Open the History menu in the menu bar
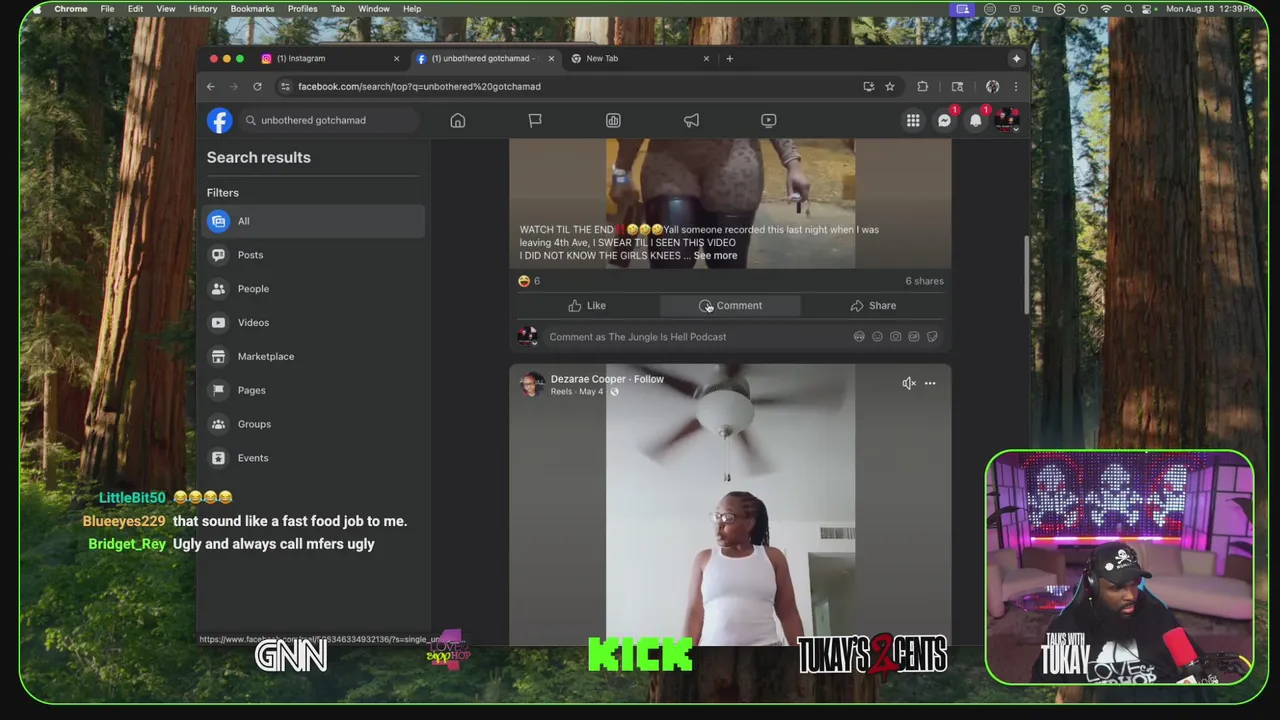Viewport: 1280px width, 720px height. [x=203, y=9]
